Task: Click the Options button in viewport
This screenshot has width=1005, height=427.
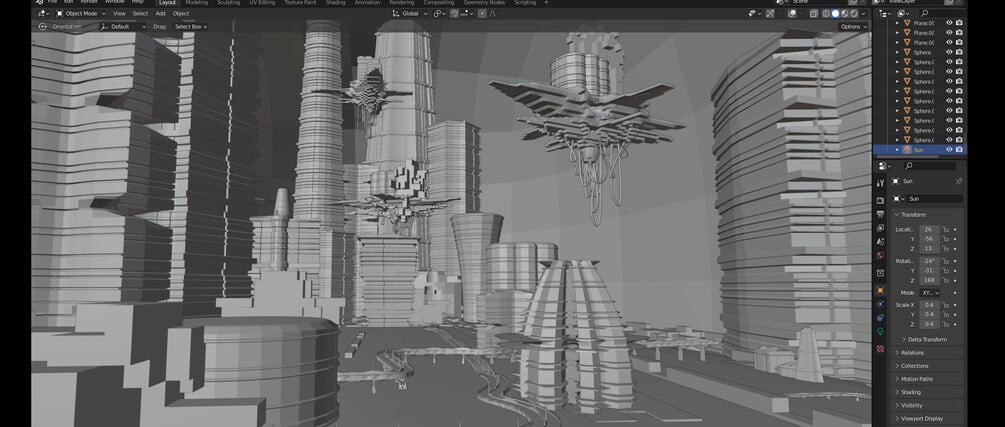Action: click(x=853, y=27)
